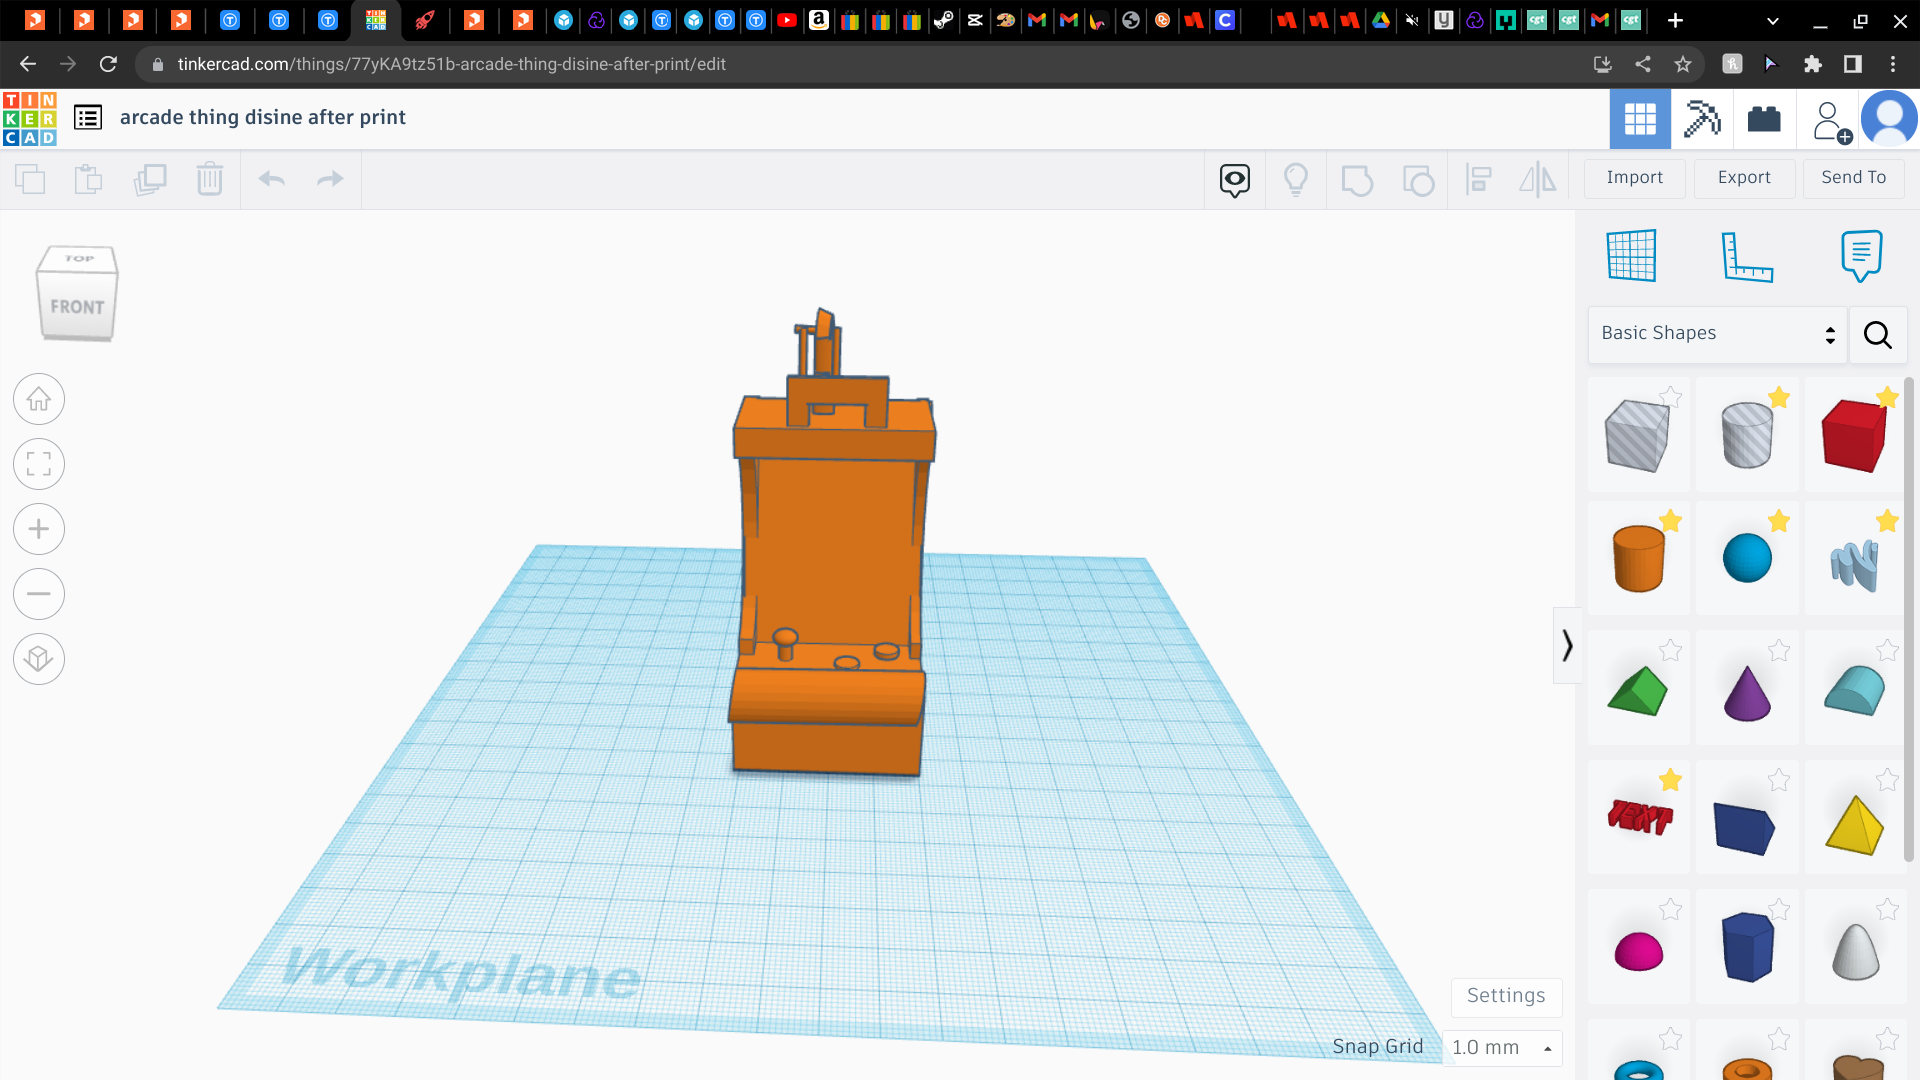Image resolution: width=1920 pixels, height=1080 pixels.
Task: Unfavorite the orange Cylinder shape
Action: (x=1669, y=520)
